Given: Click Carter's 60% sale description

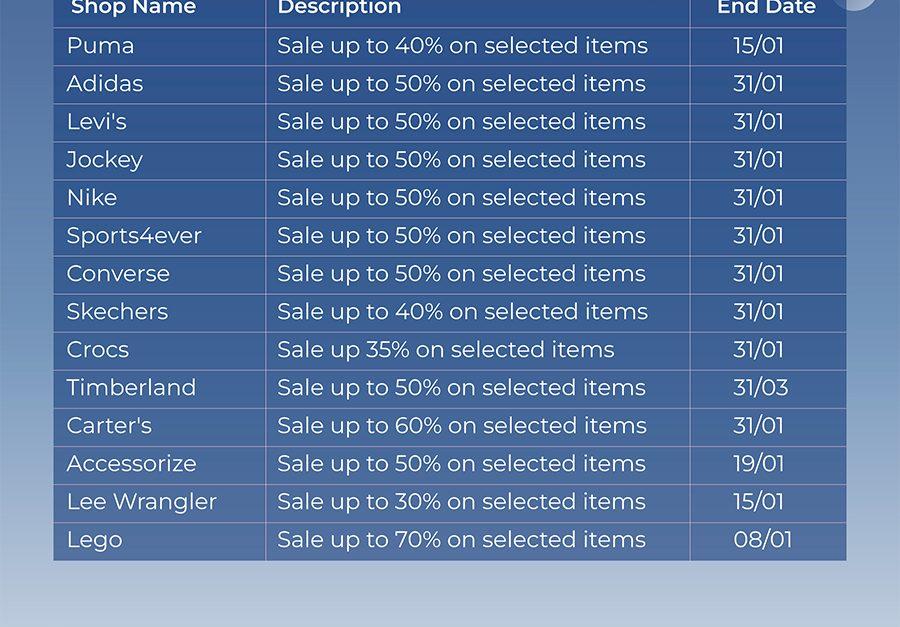Looking at the screenshot, I should (462, 426).
